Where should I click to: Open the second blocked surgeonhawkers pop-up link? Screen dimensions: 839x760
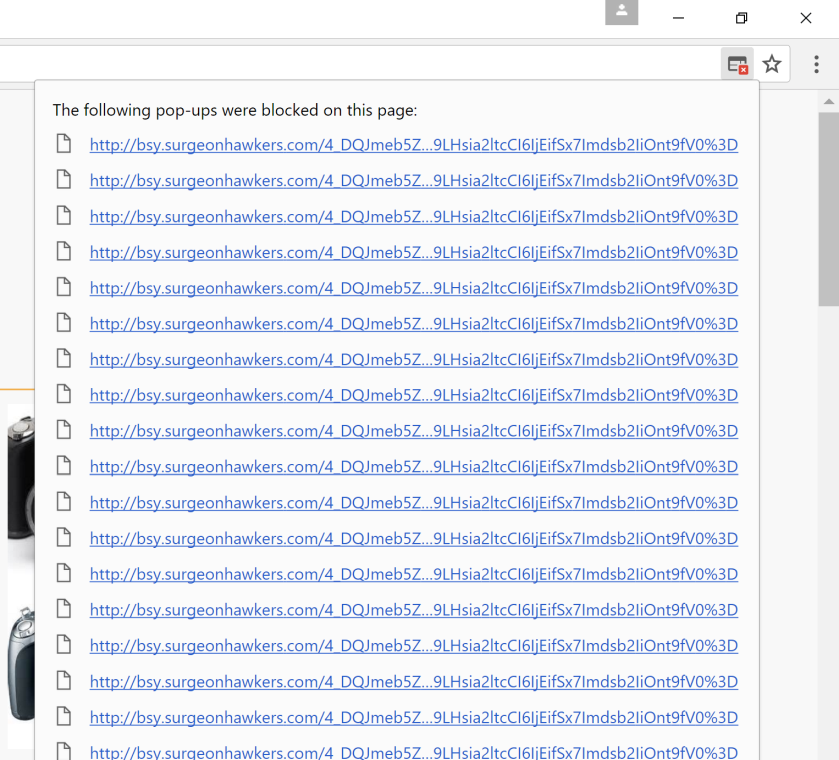pyautogui.click(x=413, y=180)
